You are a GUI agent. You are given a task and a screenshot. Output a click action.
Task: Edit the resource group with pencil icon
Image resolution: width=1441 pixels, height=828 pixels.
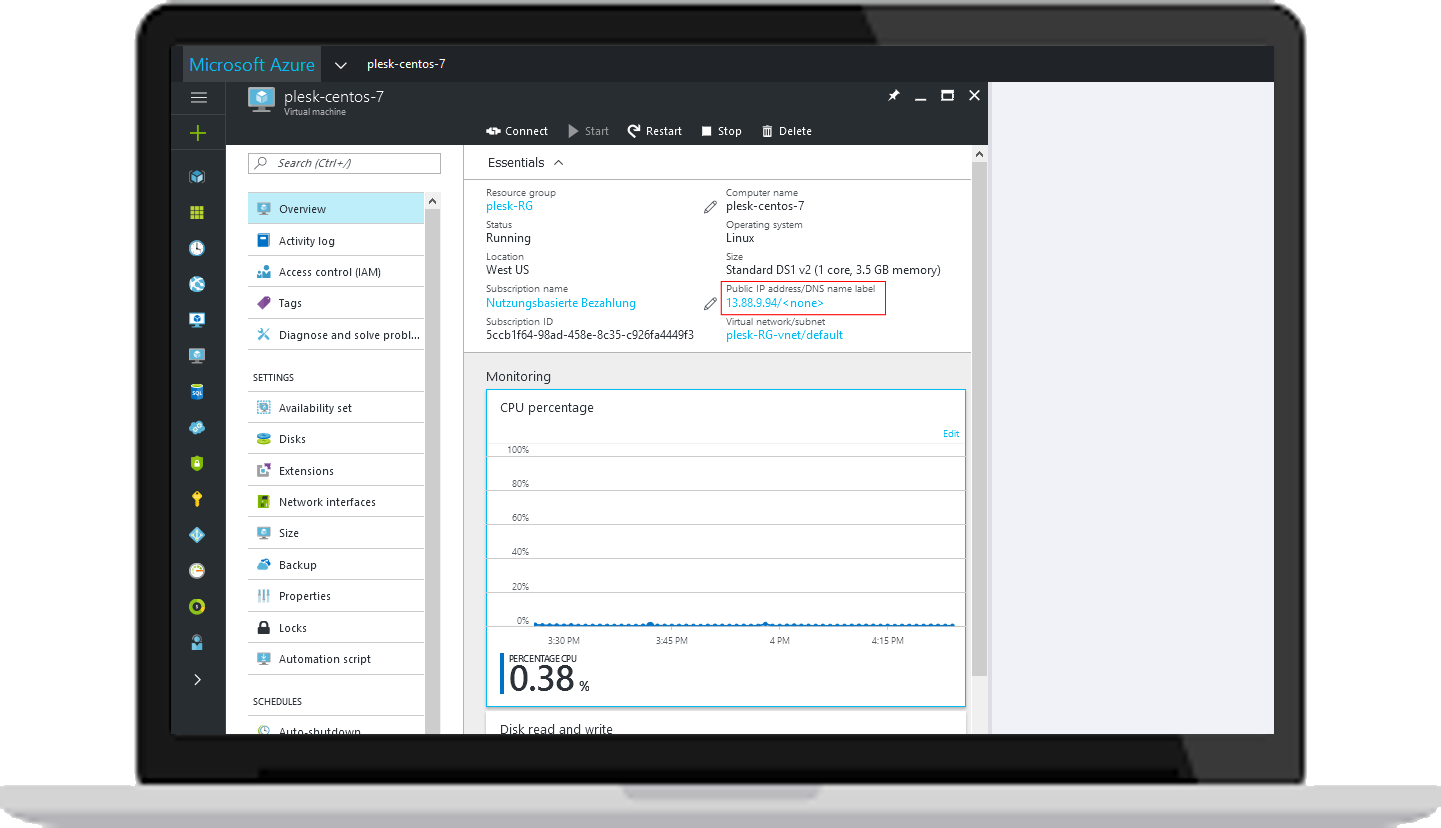click(x=710, y=206)
